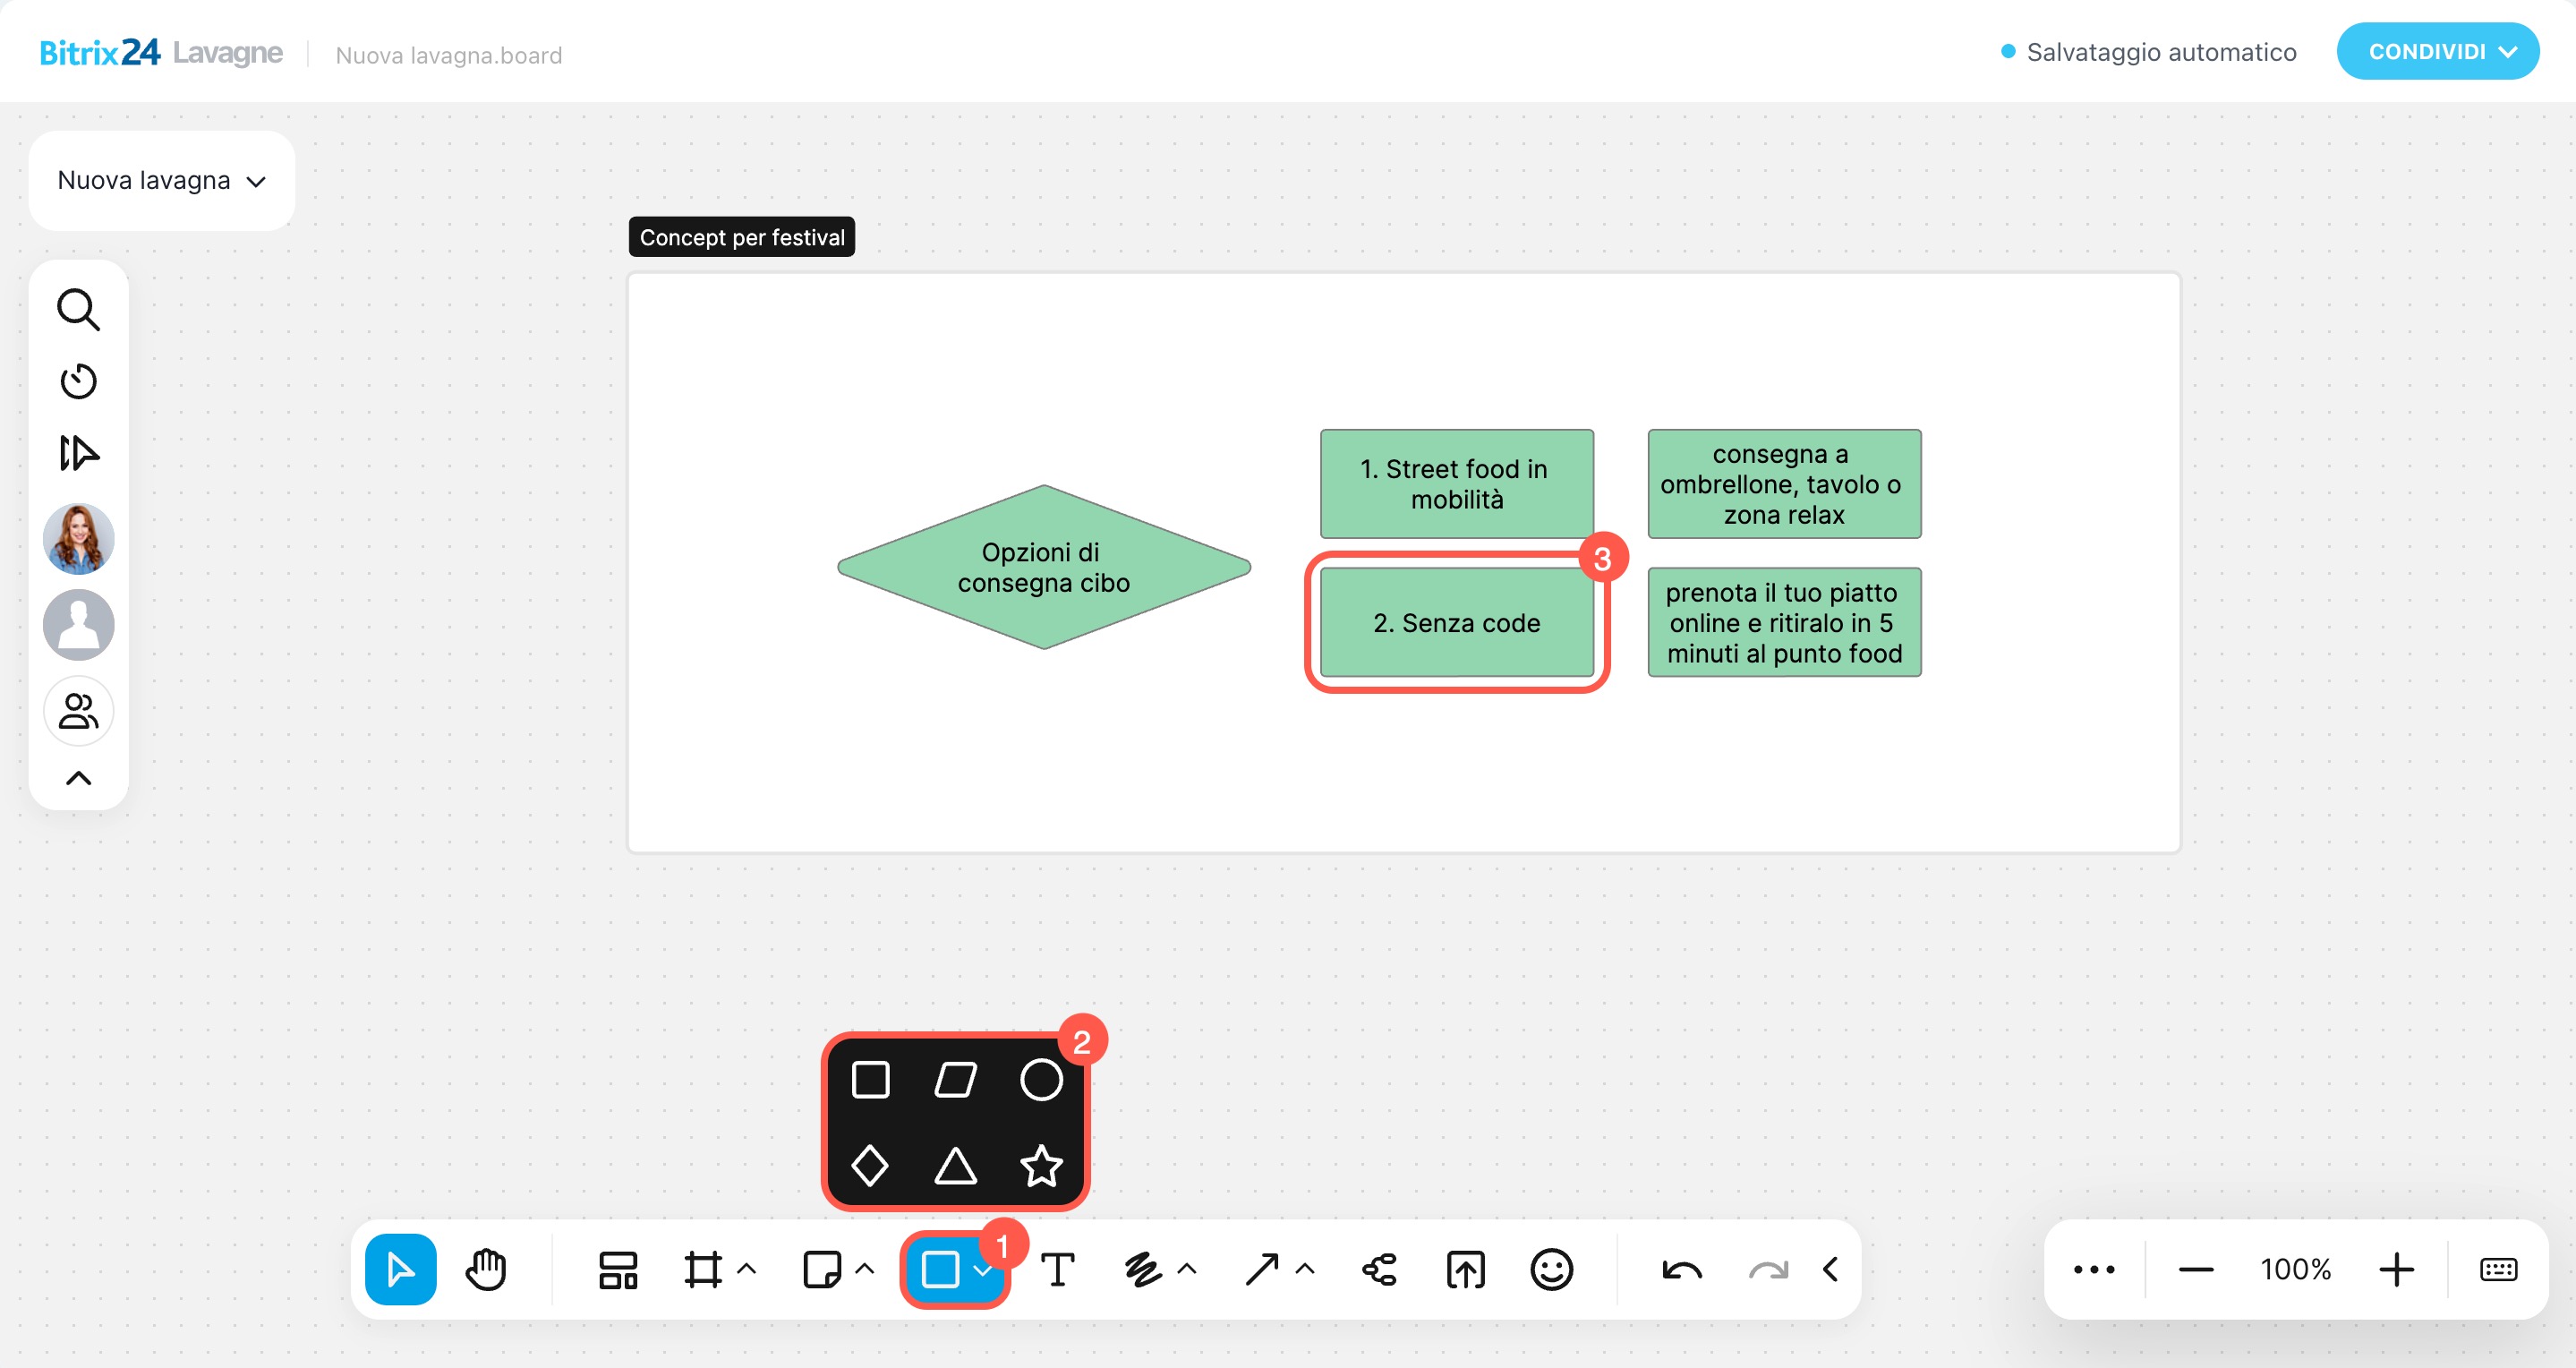Viewport: 2576px width, 1368px height.
Task: Select the '2. Senza code' box
Action: pyautogui.click(x=1456, y=622)
